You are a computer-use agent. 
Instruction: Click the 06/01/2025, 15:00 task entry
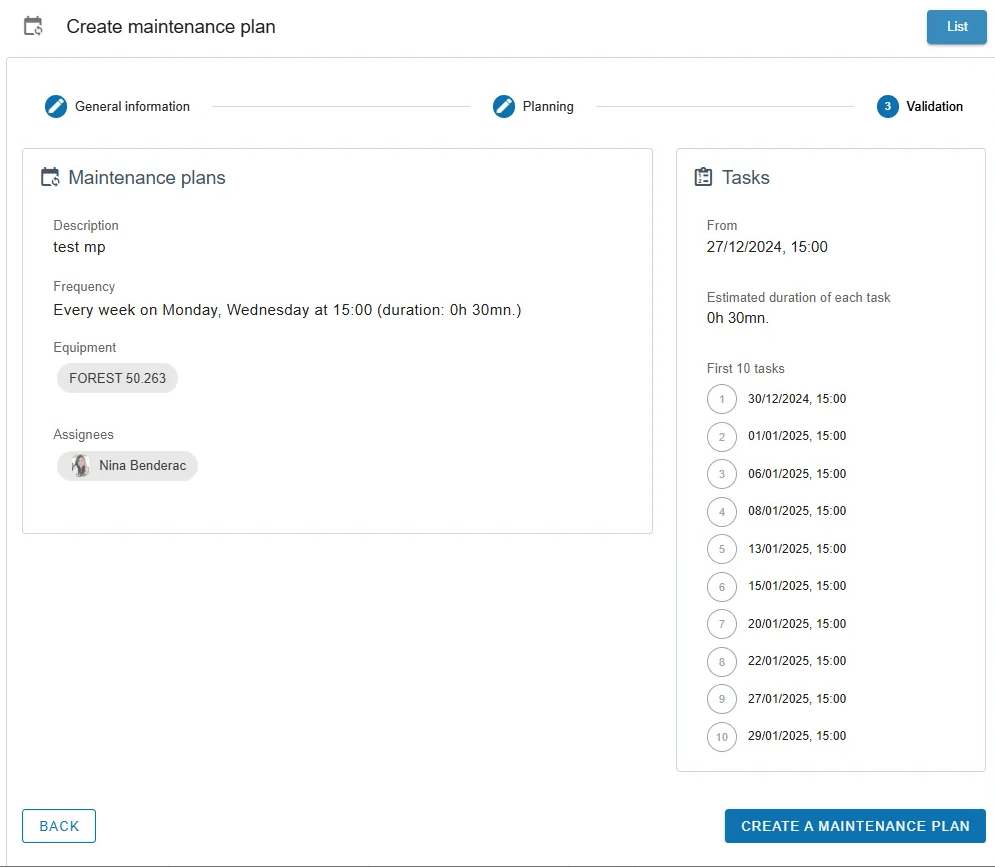(x=797, y=474)
